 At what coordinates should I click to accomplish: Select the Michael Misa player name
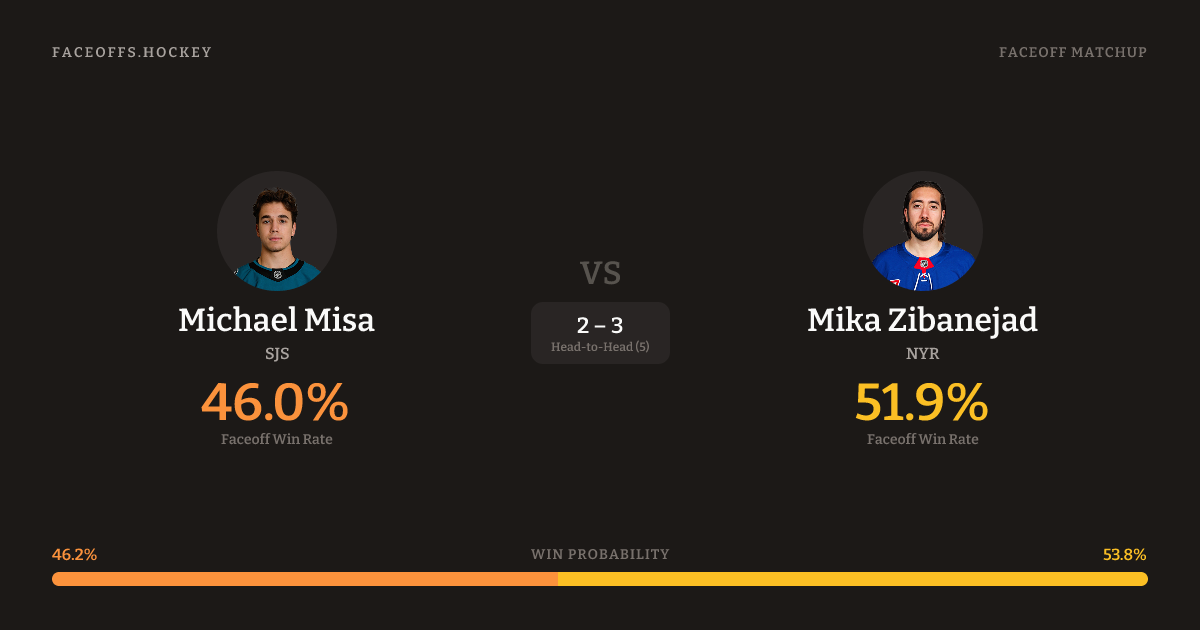tap(277, 320)
